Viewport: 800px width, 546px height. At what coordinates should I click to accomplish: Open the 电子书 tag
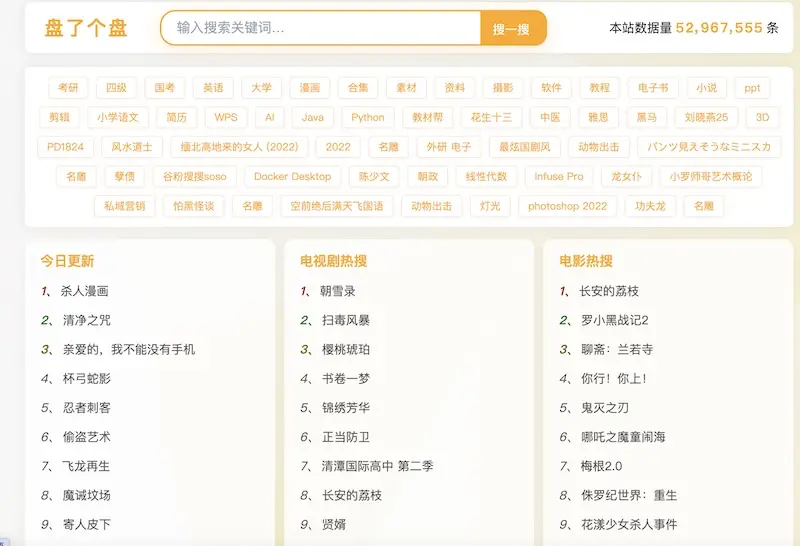(x=653, y=88)
